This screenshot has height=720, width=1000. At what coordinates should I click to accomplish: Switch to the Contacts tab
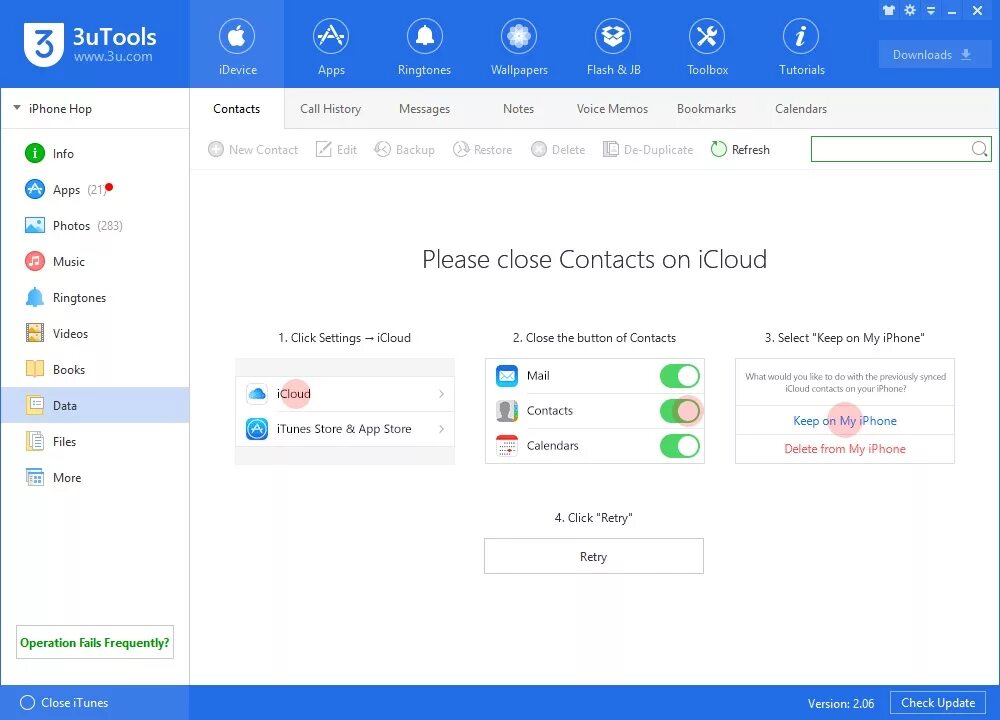pyautogui.click(x=237, y=109)
